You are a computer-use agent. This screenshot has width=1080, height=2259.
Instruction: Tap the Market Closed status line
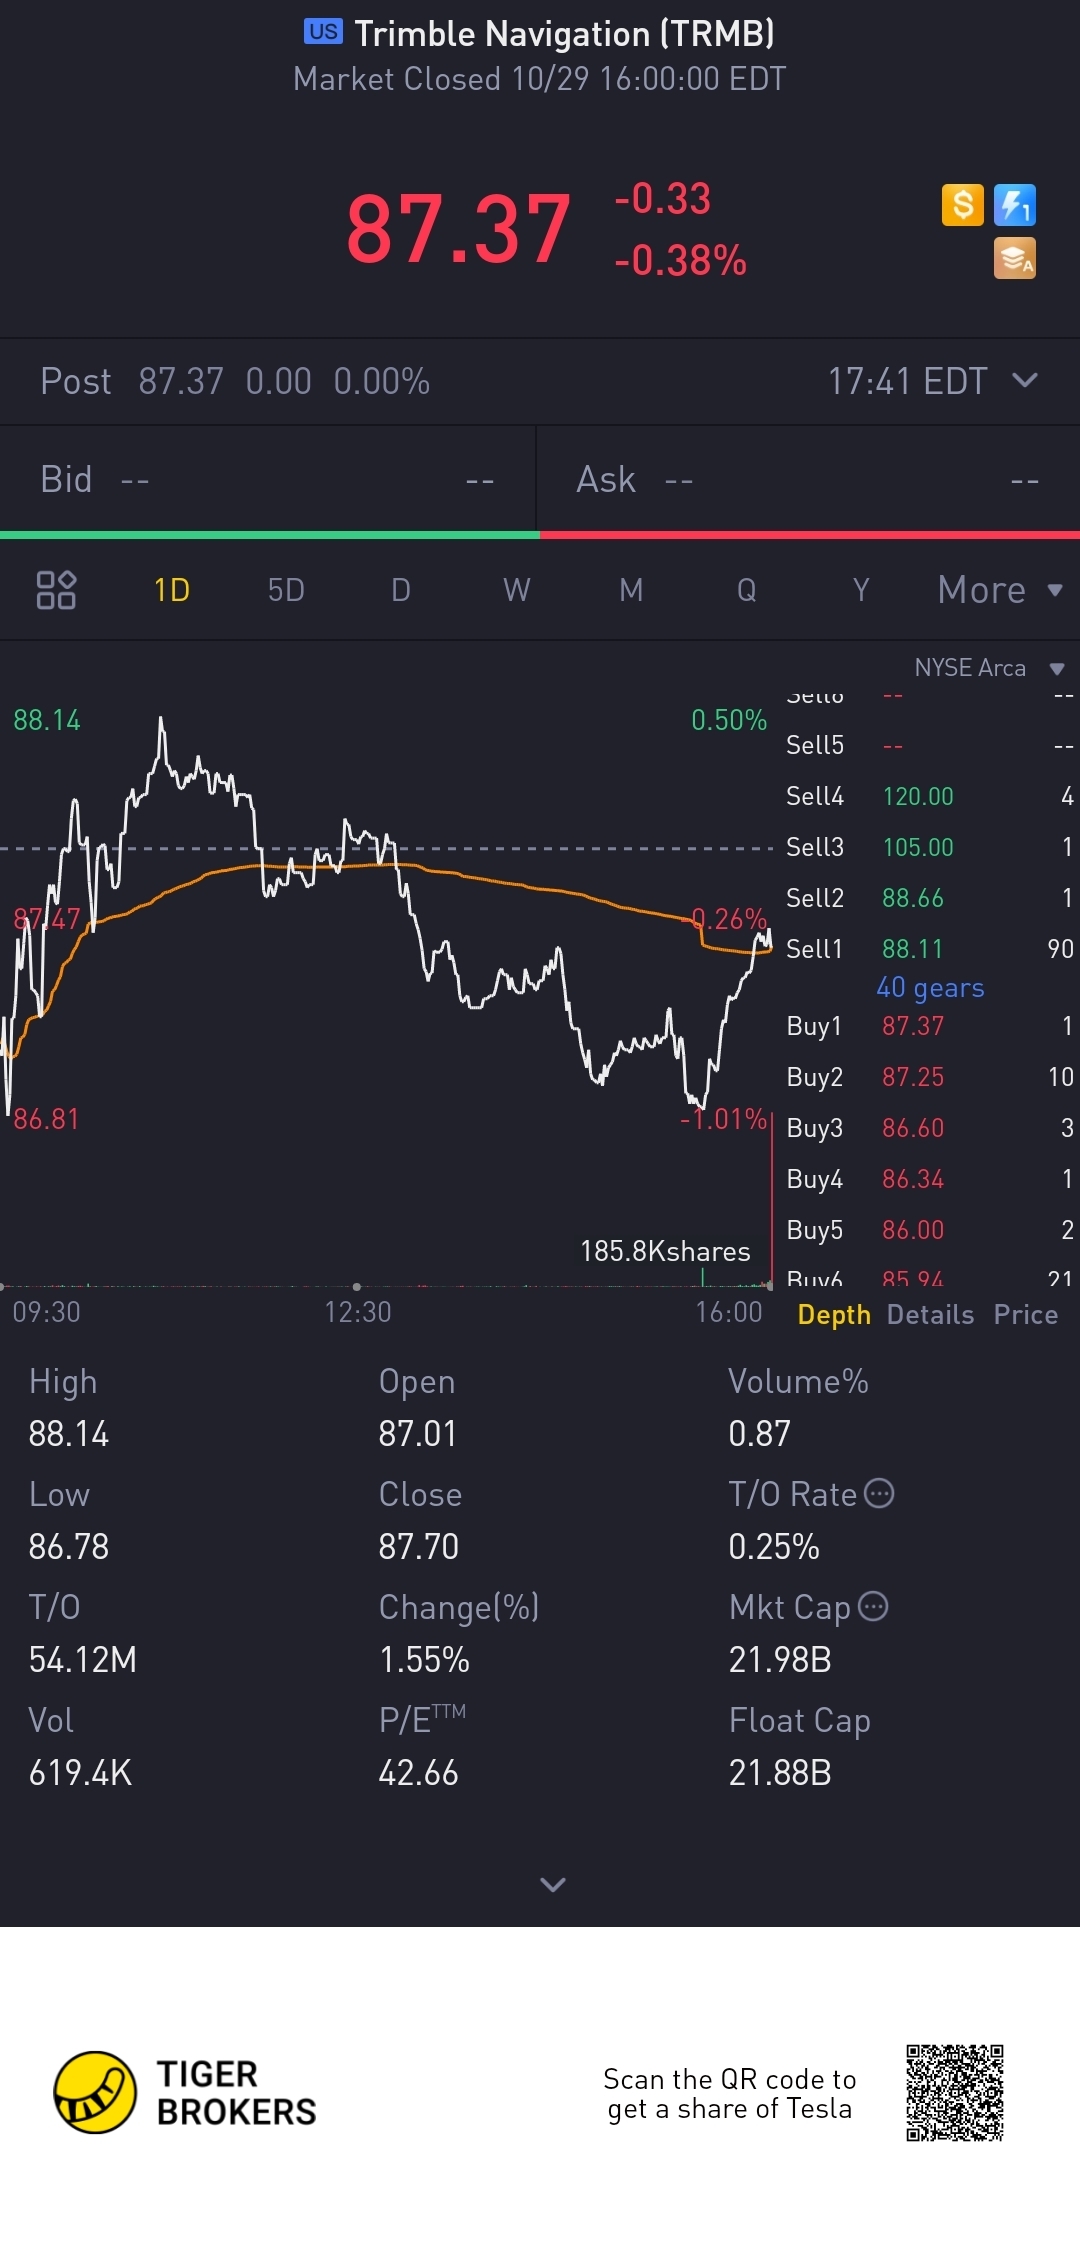point(540,79)
